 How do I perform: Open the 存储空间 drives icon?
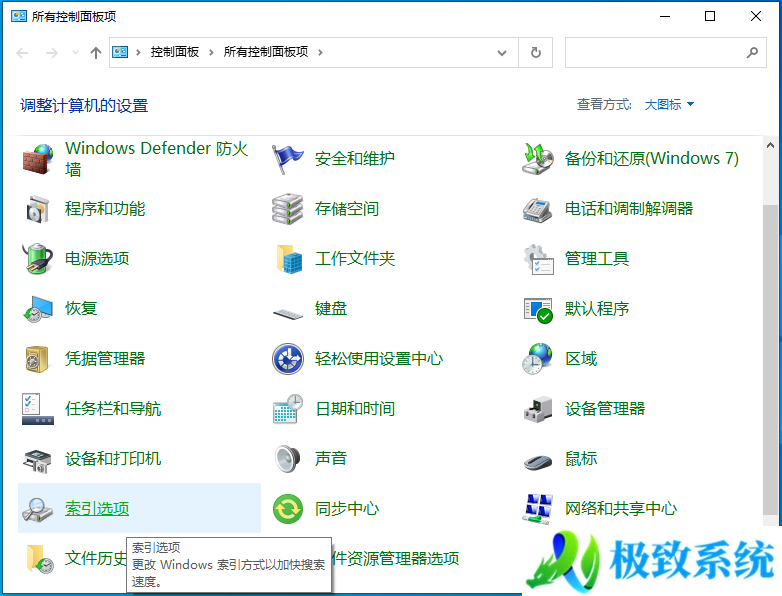click(288, 209)
